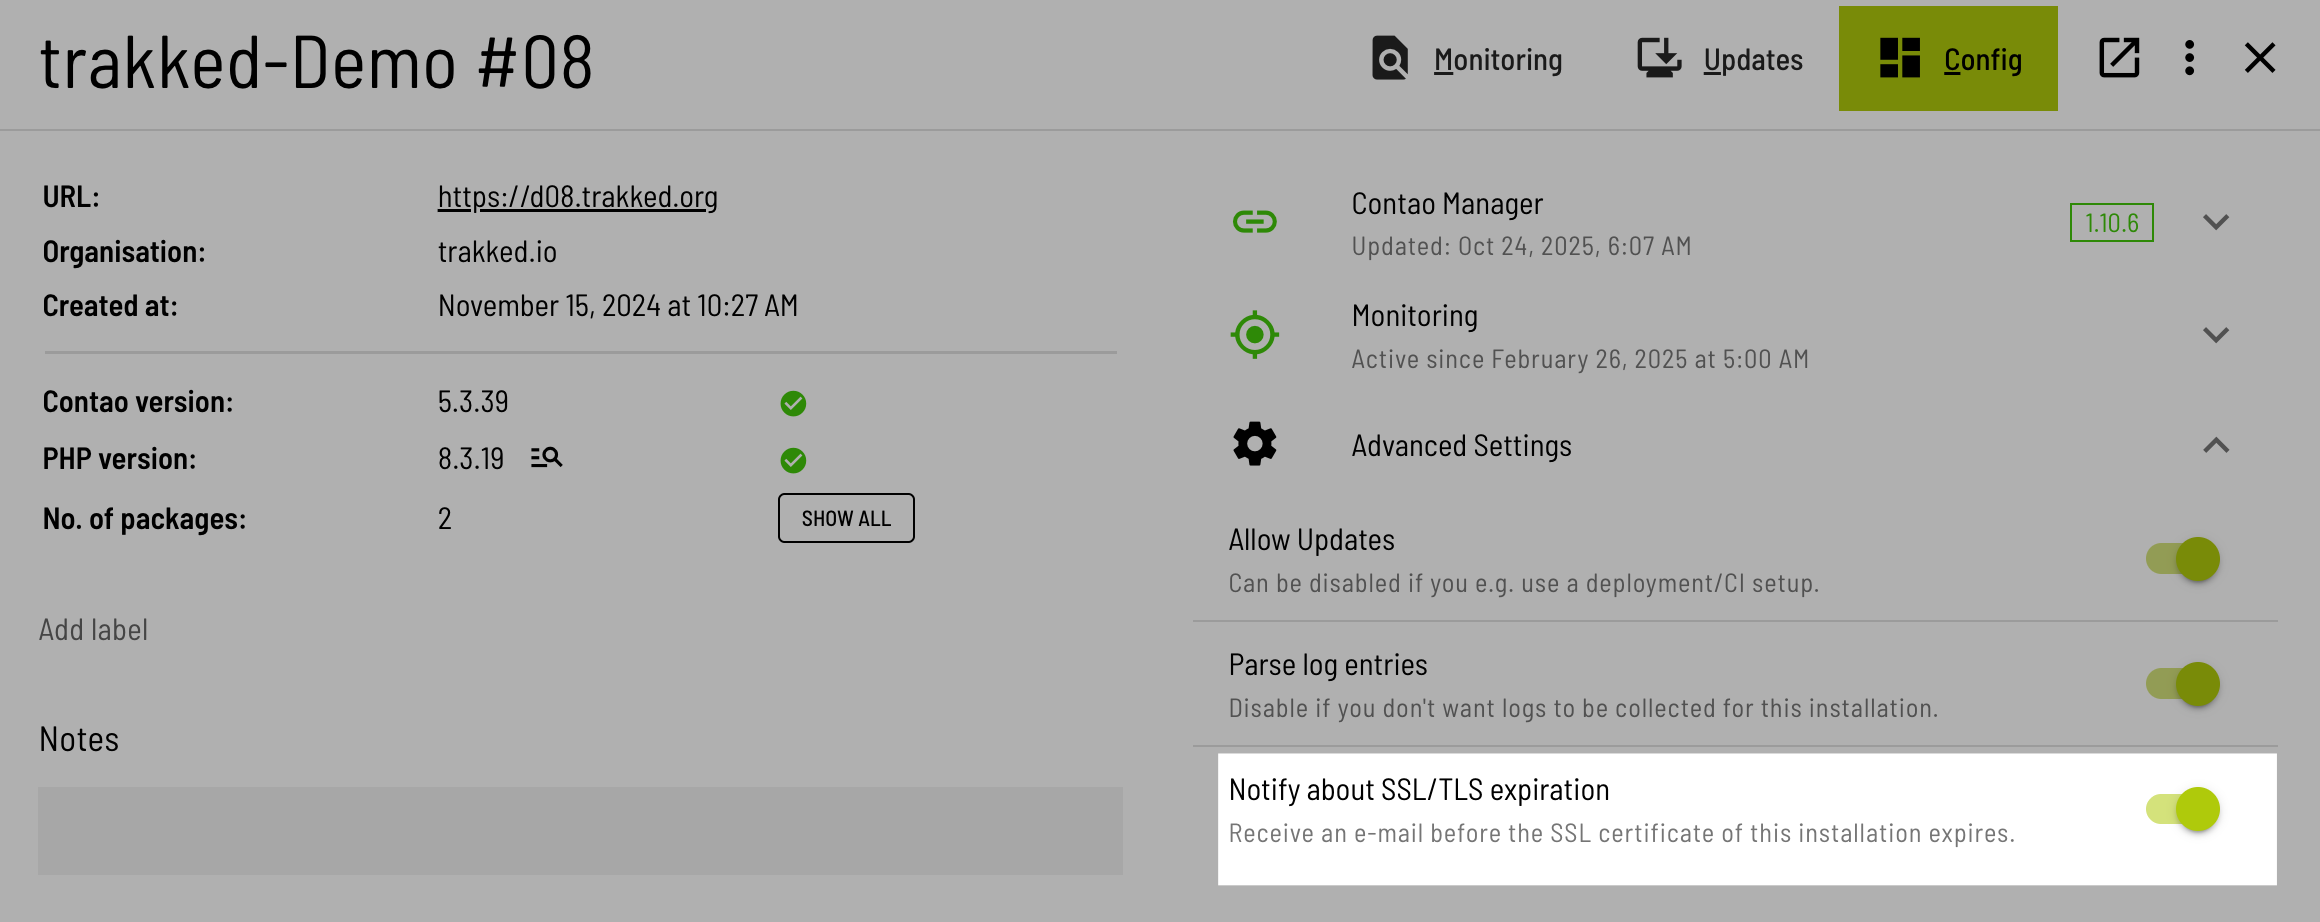The height and width of the screenshot is (922, 2320).
Task: Switch to the Updates tab
Action: click(x=1720, y=59)
